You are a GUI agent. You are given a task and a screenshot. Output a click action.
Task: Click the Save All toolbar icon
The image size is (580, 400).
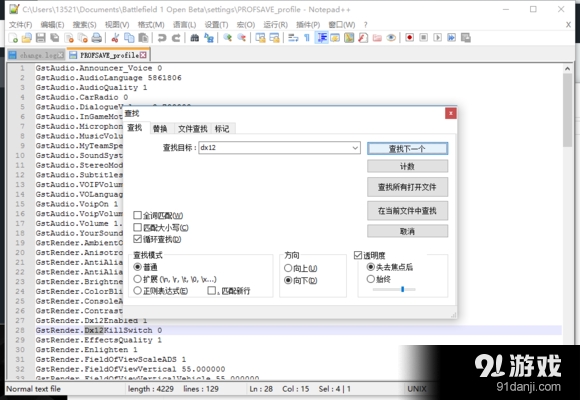[x=55, y=38]
